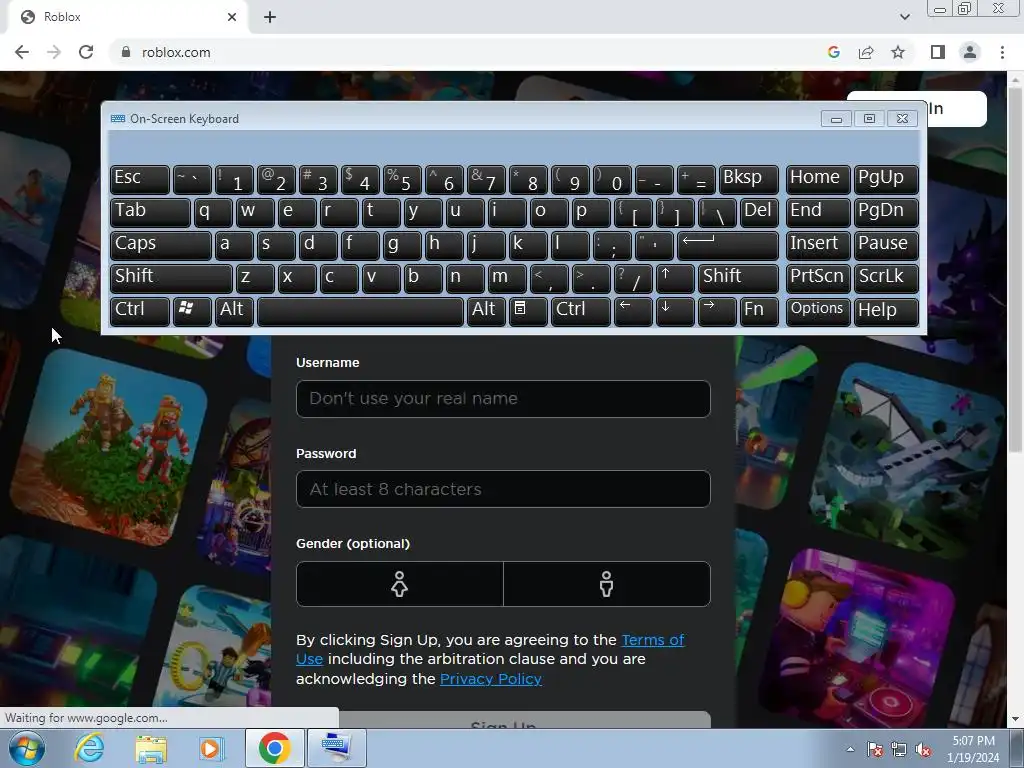Click the PgDn key

[x=886, y=212]
